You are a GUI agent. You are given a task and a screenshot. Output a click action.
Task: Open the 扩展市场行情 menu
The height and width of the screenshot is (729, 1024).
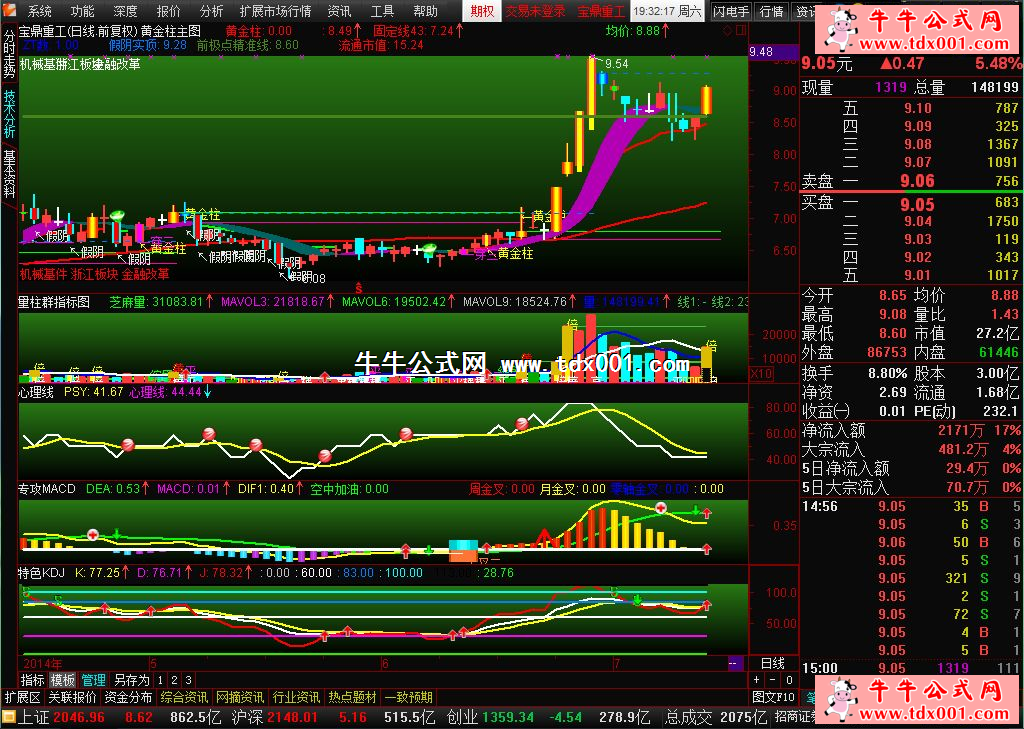[275, 11]
